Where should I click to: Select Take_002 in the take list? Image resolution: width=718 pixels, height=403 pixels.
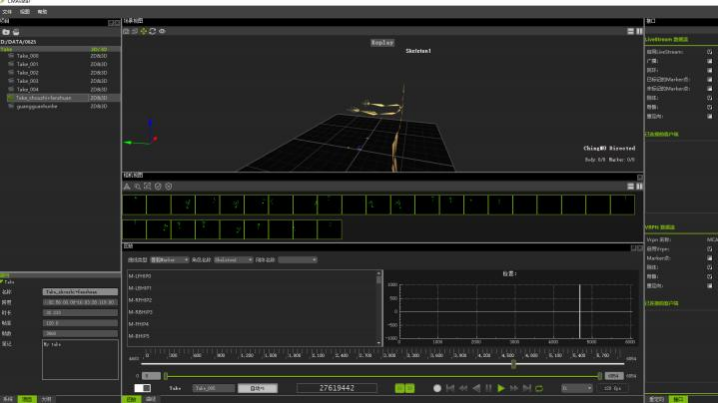(28, 73)
